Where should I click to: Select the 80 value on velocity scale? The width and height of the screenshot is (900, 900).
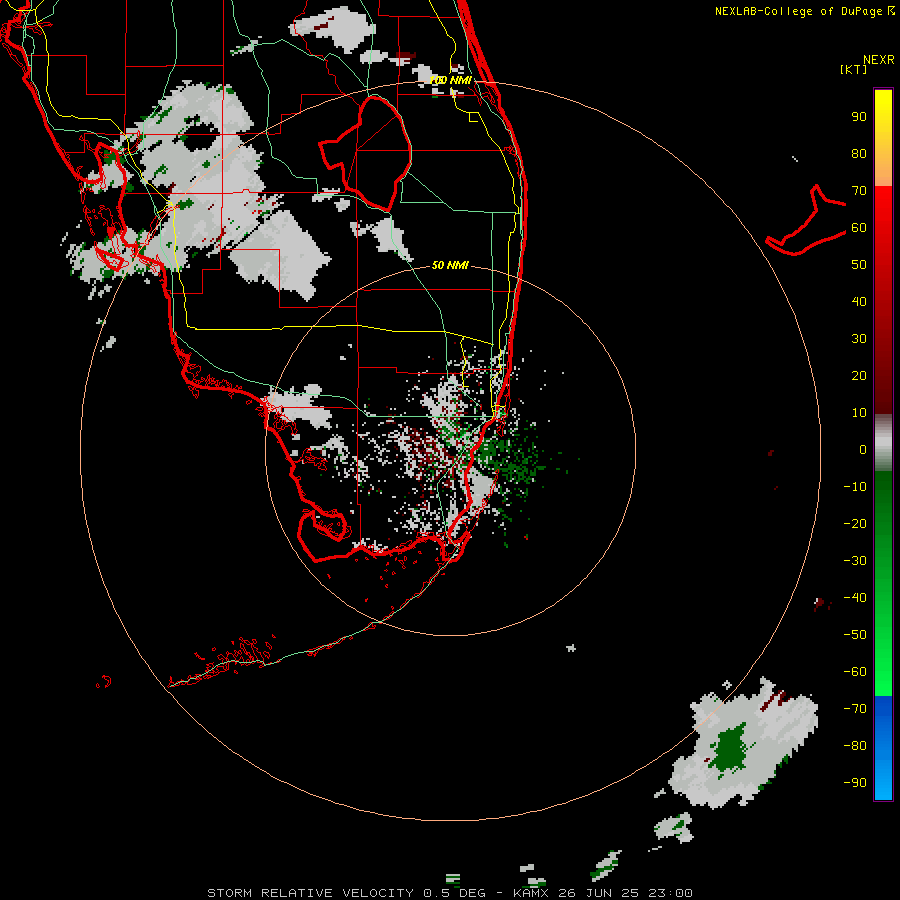859,154
